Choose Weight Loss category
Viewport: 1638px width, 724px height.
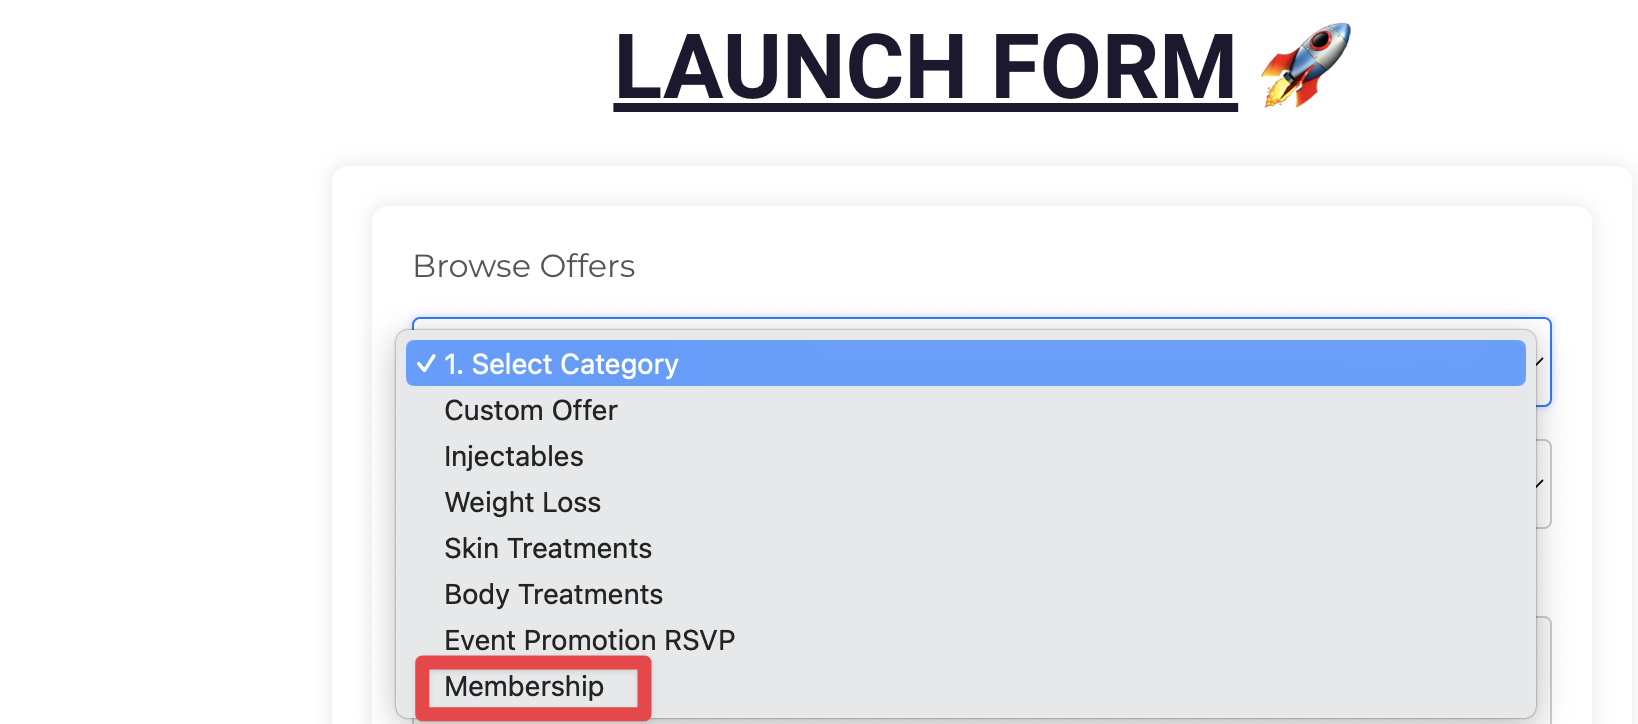click(522, 502)
